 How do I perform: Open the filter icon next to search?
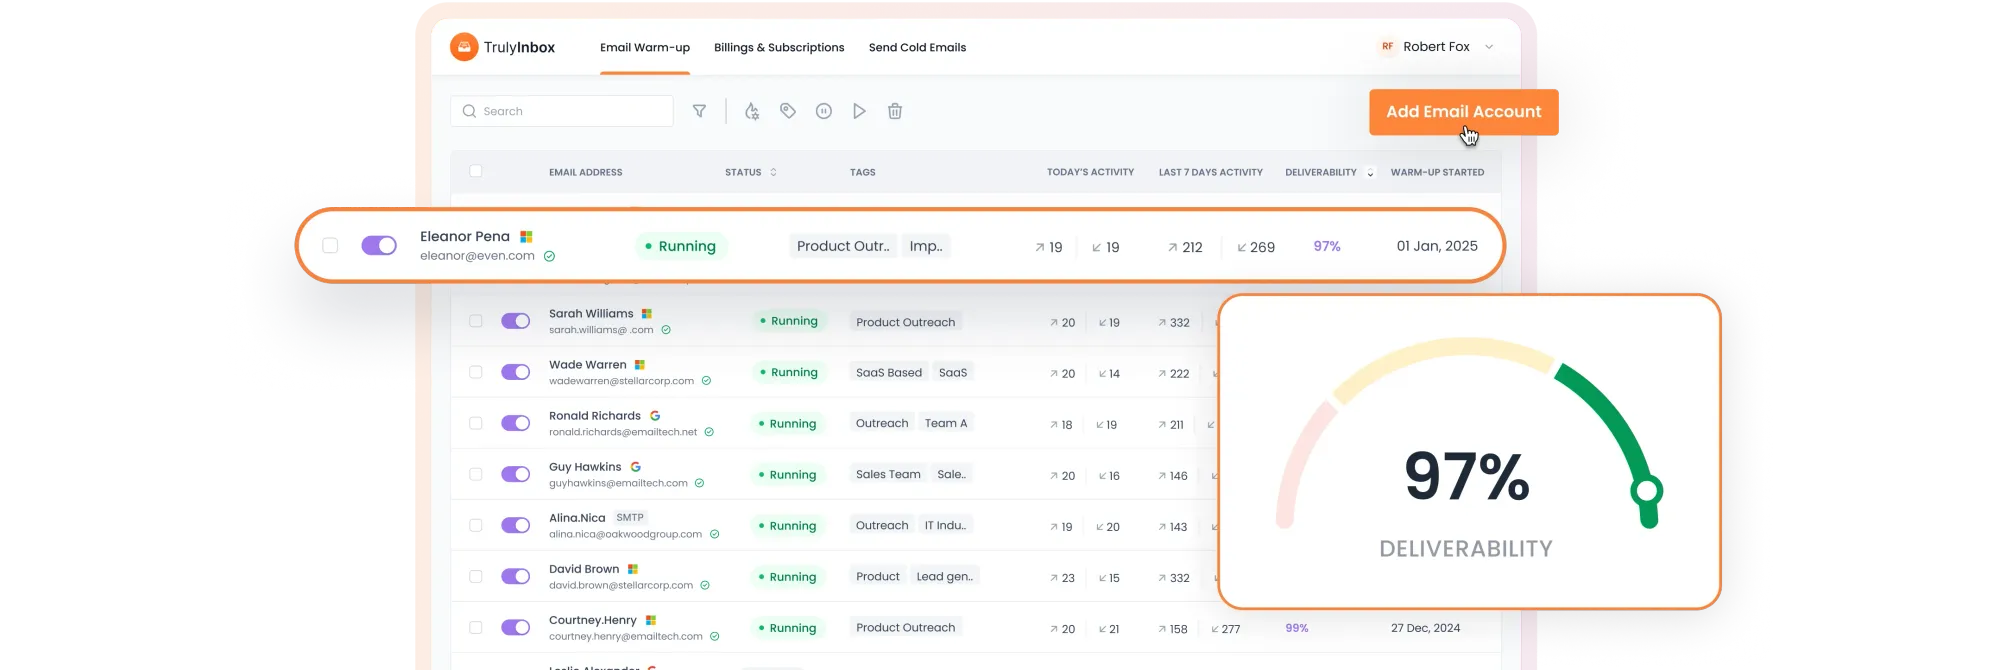tap(700, 111)
